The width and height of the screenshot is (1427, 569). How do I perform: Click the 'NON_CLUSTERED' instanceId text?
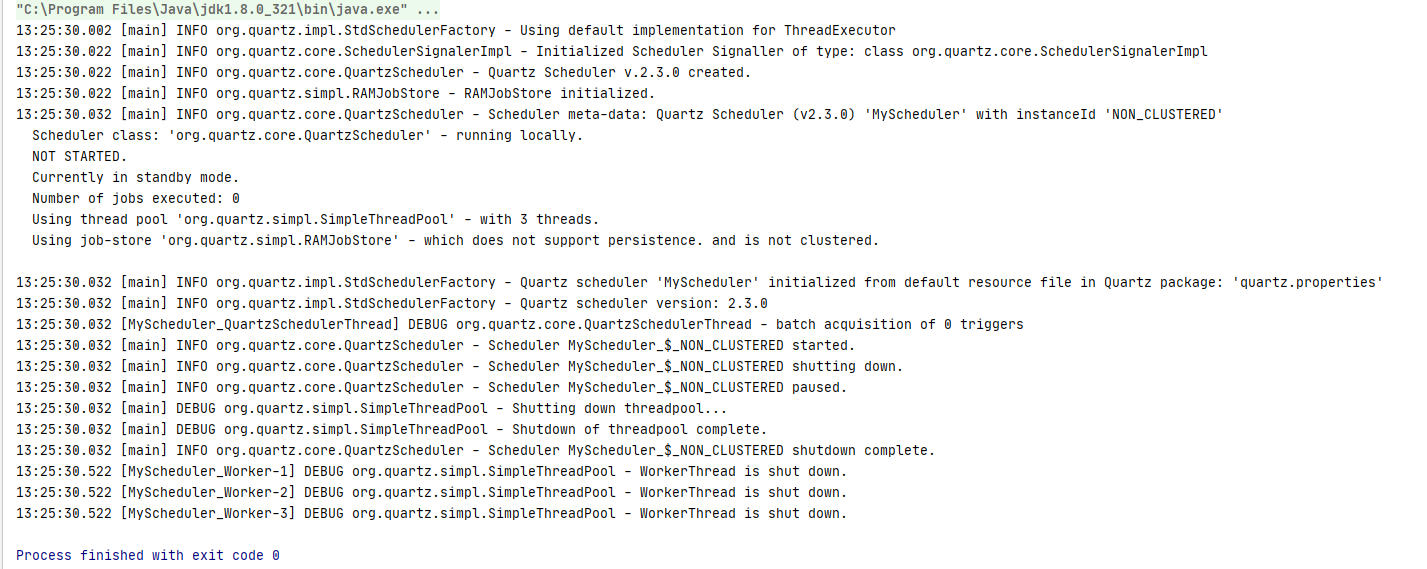click(1163, 114)
